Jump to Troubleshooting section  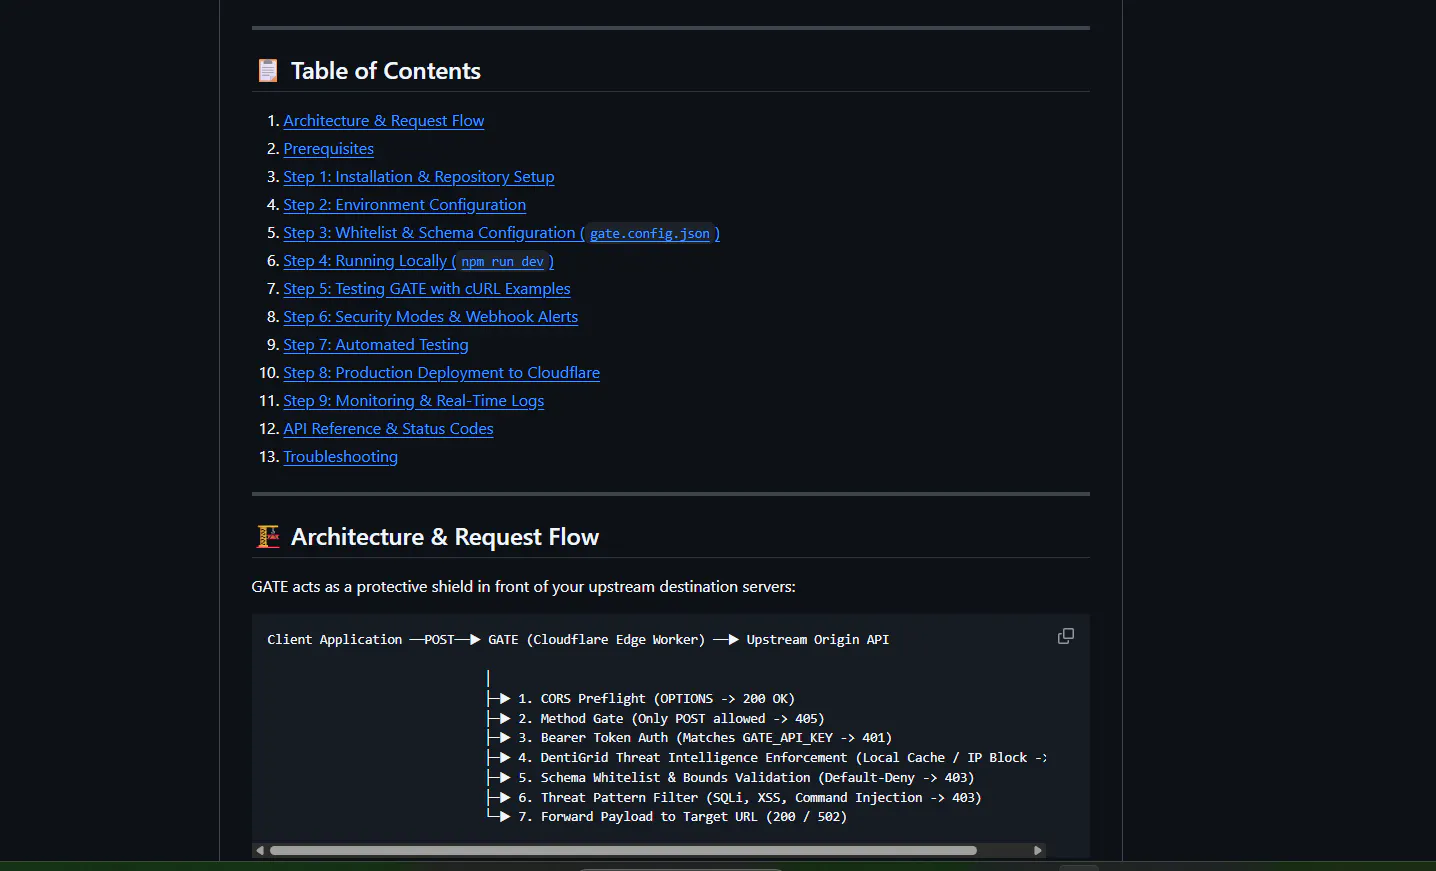[x=340, y=456]
